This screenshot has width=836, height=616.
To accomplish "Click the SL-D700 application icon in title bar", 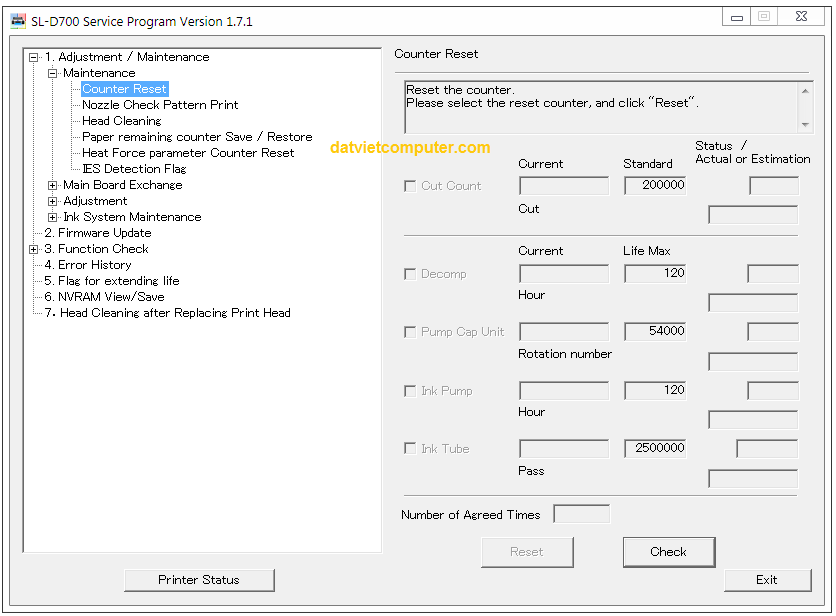I will point(18,21).
